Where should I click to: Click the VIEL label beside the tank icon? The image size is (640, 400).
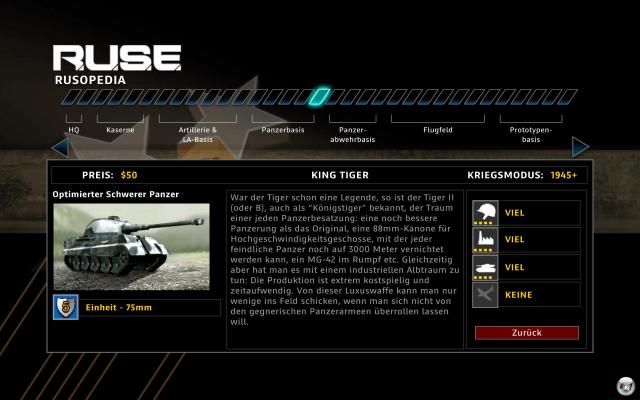tap(514, 267)
